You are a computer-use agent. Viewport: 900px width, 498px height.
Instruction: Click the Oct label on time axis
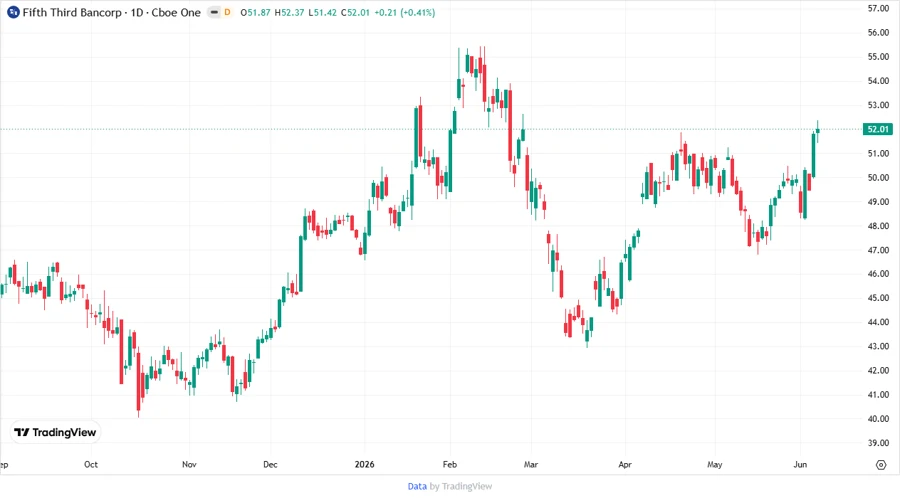click(91, 464)
